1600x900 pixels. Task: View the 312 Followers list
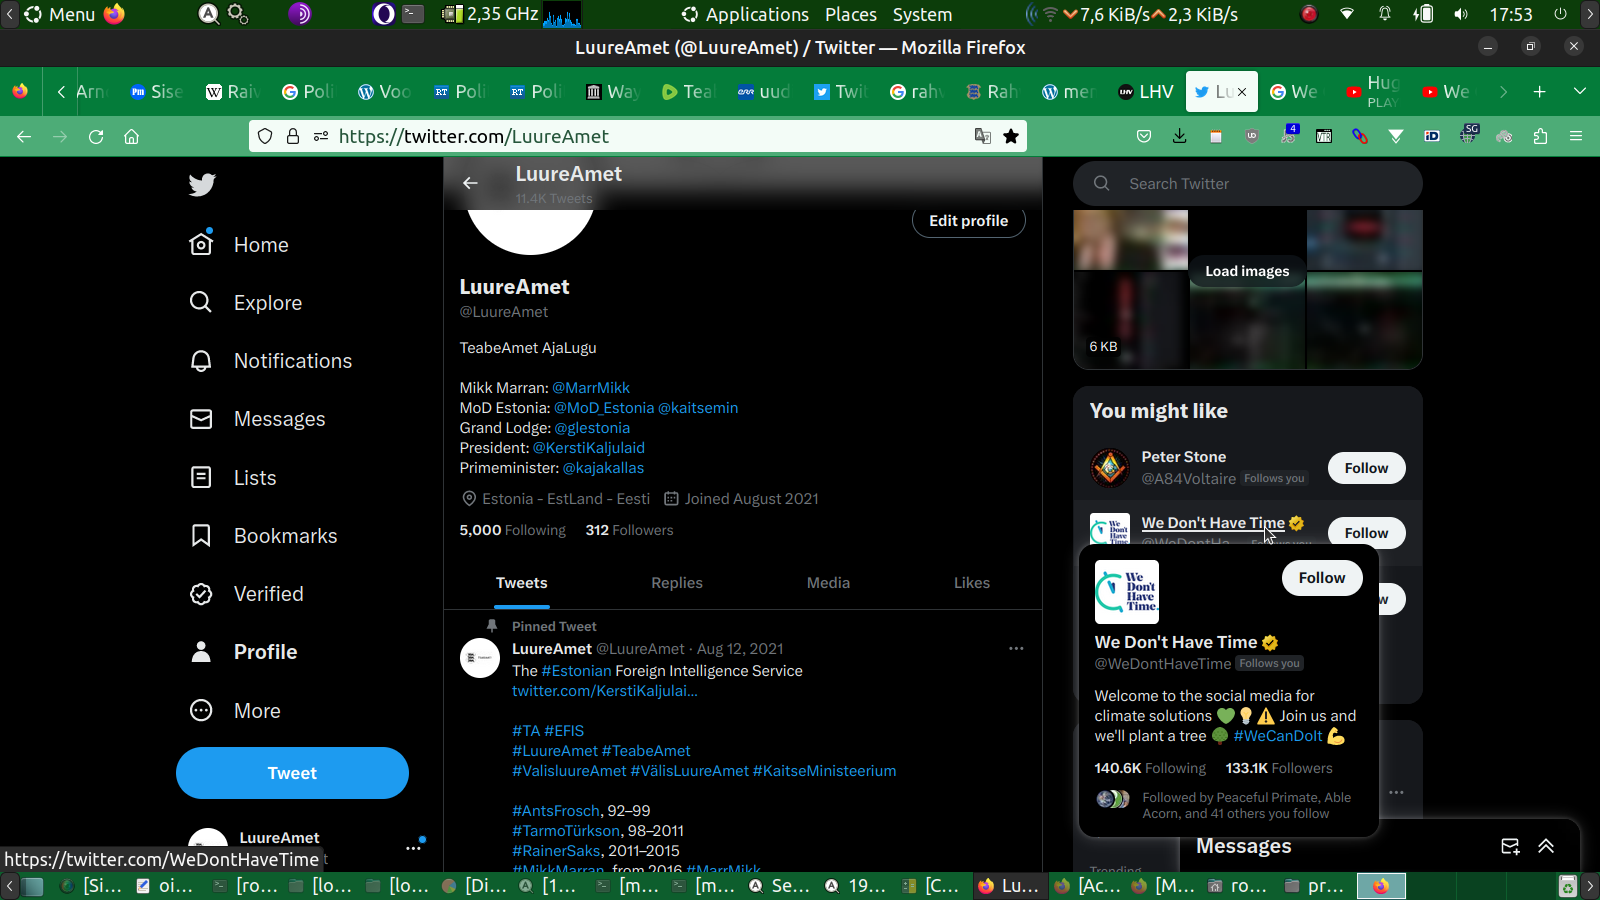pyautogui.click(x=629, y=530)
